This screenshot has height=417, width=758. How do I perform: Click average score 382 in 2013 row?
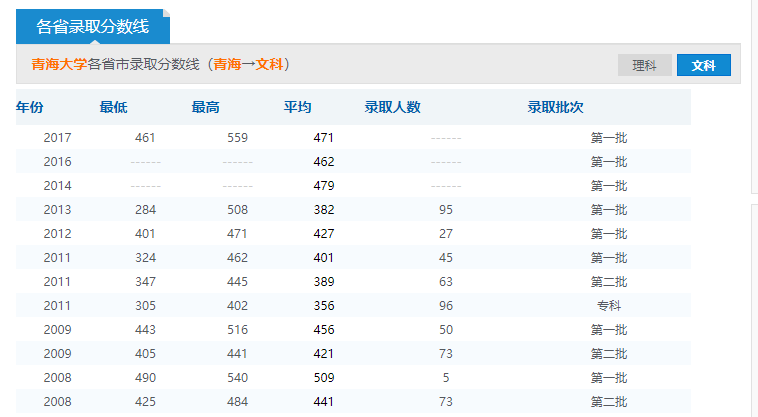(x=323, y=210)
